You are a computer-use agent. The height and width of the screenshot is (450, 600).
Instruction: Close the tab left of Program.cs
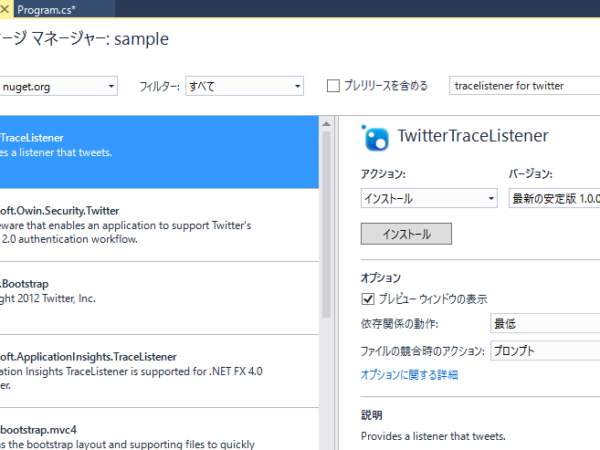5,8
